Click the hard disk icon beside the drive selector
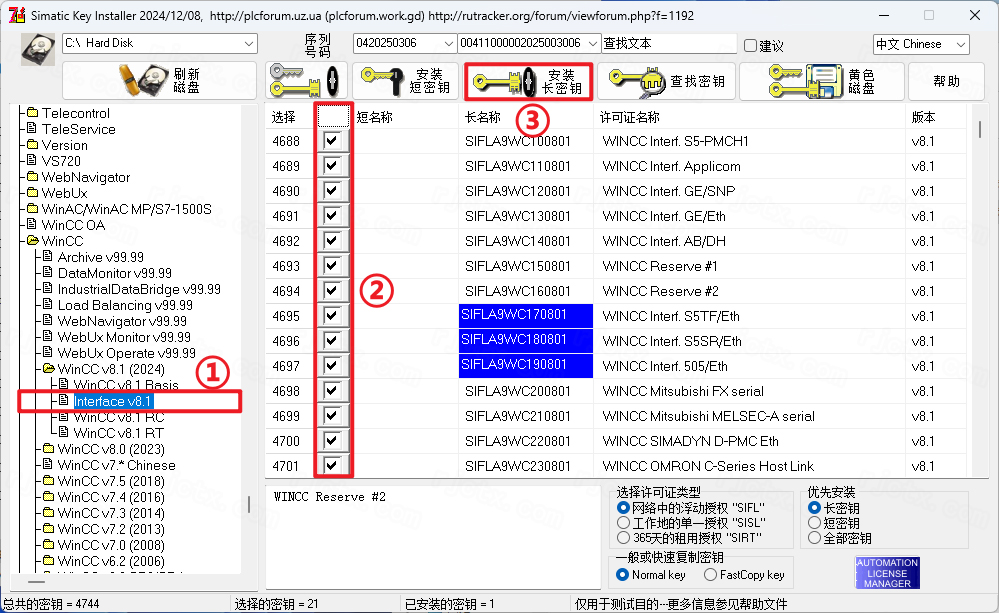The width and height of the screenshot is (999, 613). coord(37,48)
